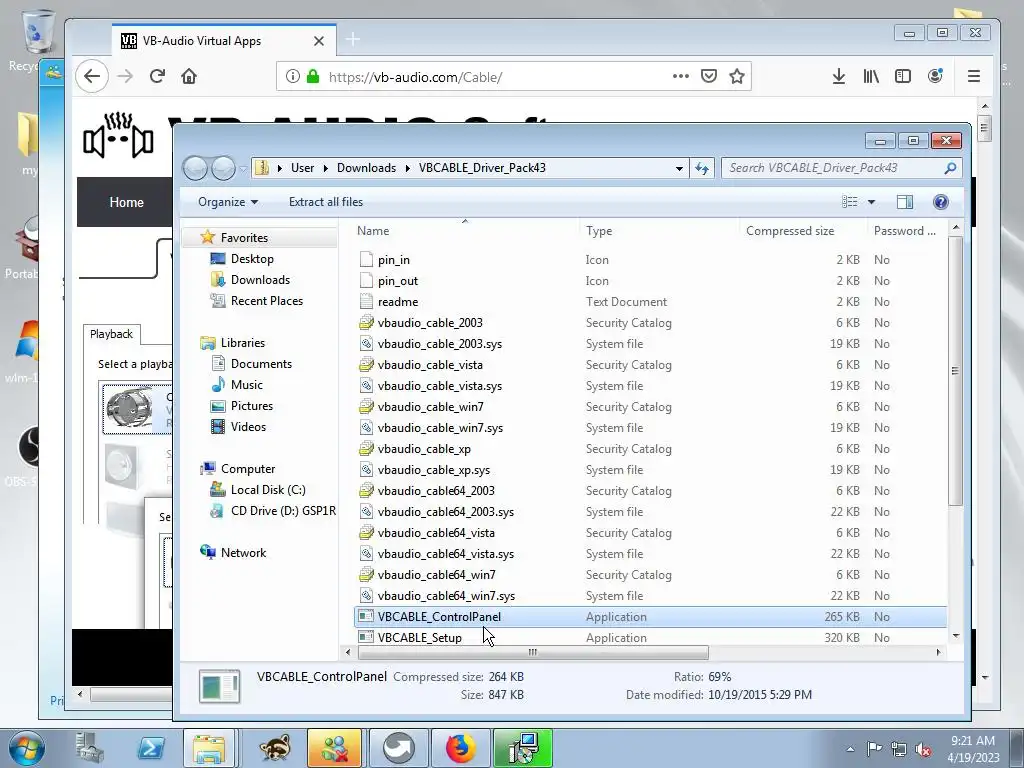Open Windows Start button
Screen dimensions: 1024x768
pos(26,748)
